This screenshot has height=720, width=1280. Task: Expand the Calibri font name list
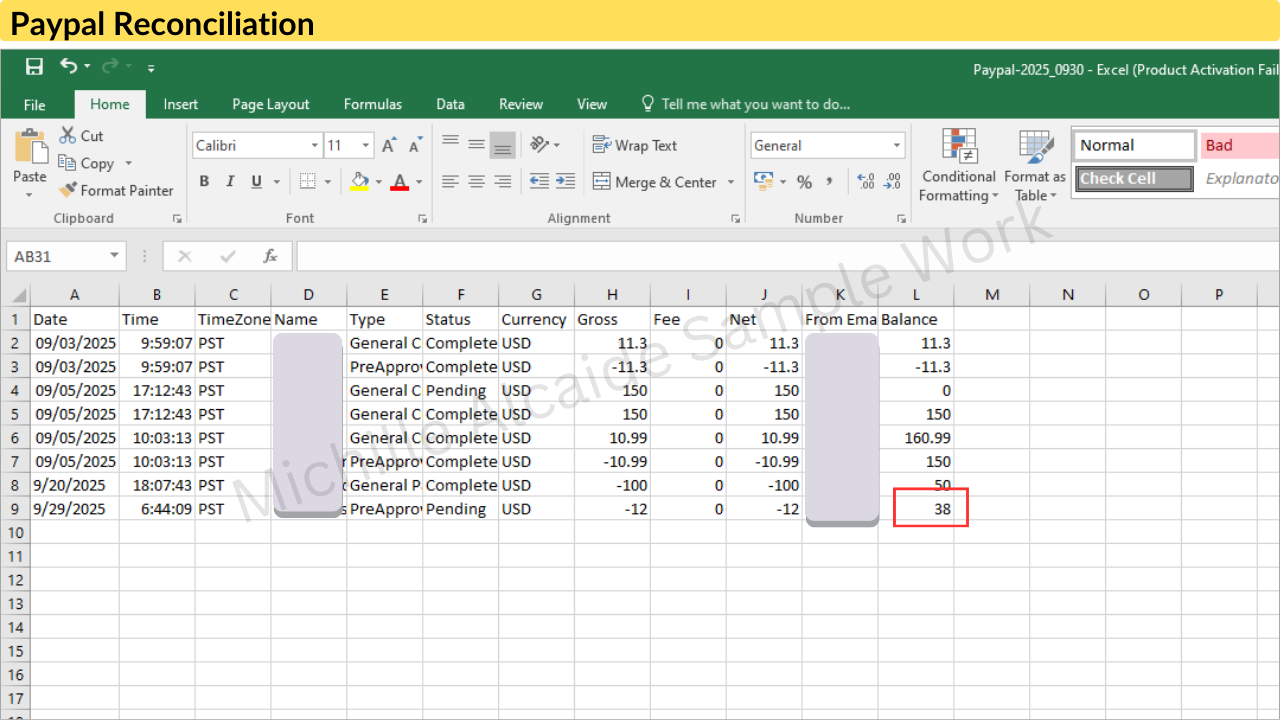314,146
